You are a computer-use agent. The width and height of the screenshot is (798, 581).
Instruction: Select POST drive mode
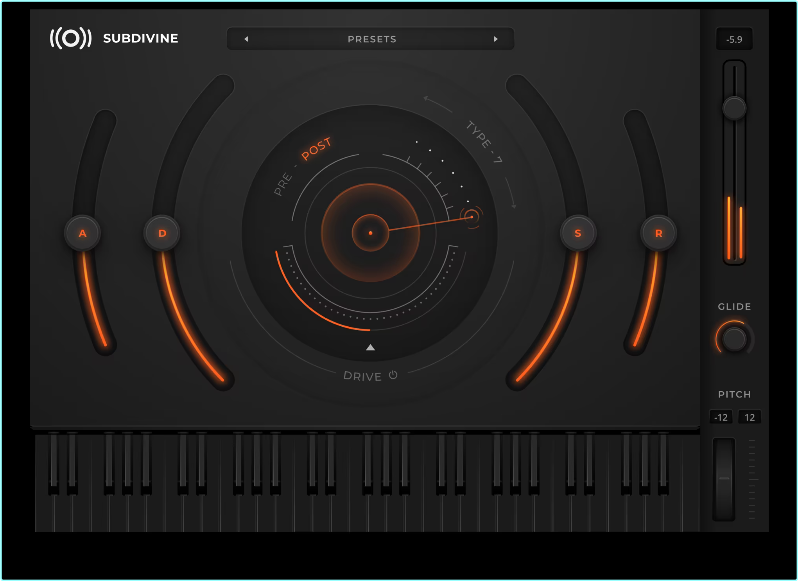click(317, 149)
